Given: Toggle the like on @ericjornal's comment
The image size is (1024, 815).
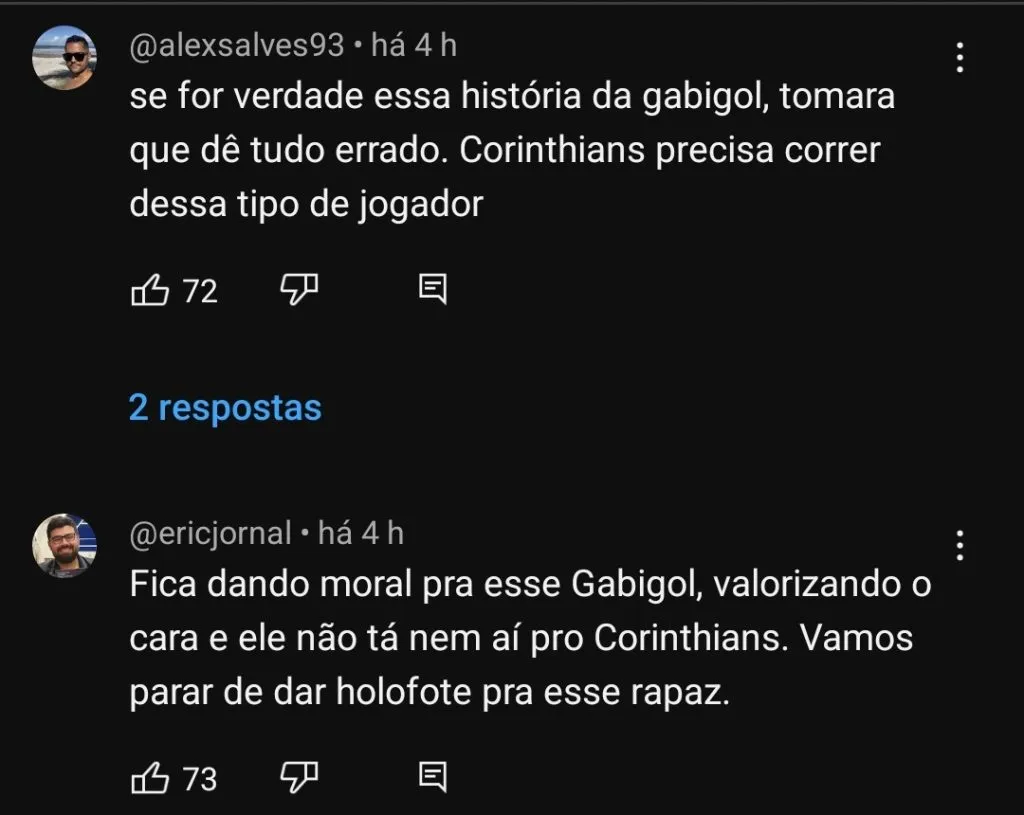Looking at the screenshot, I should coord(150,777).
